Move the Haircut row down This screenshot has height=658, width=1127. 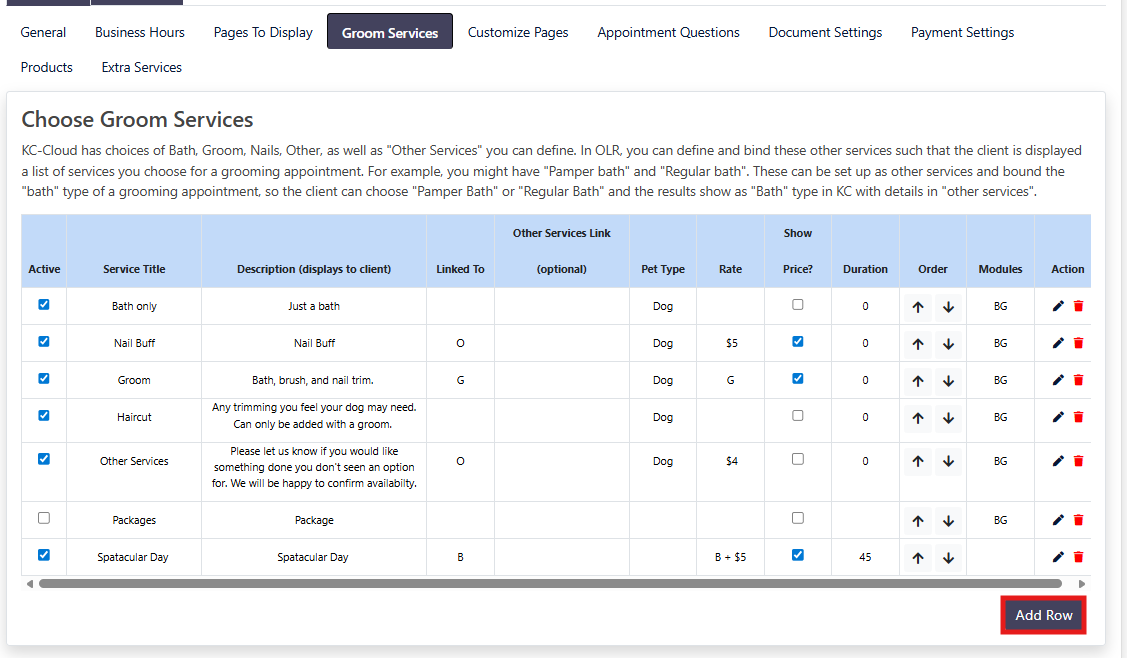[x=949, y=418]
